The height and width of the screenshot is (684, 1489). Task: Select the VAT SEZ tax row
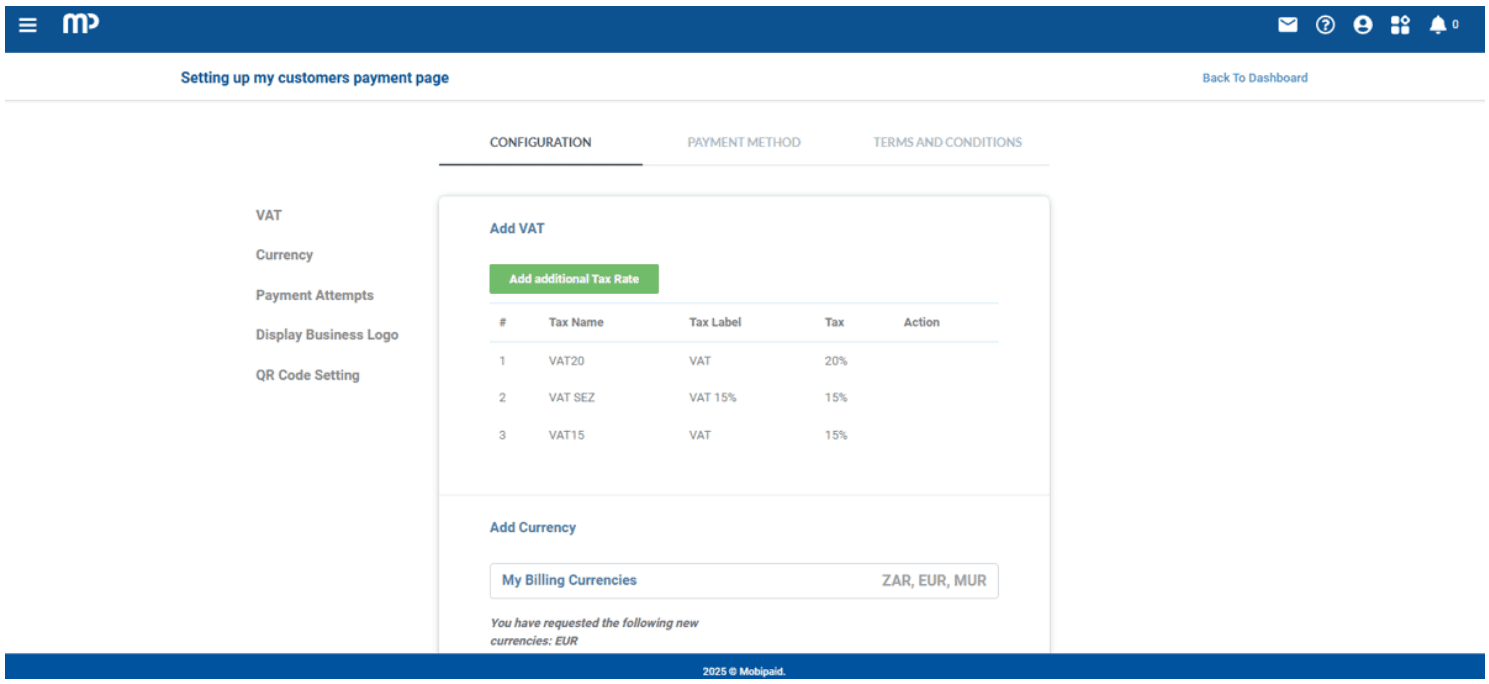tap(571, 398)
